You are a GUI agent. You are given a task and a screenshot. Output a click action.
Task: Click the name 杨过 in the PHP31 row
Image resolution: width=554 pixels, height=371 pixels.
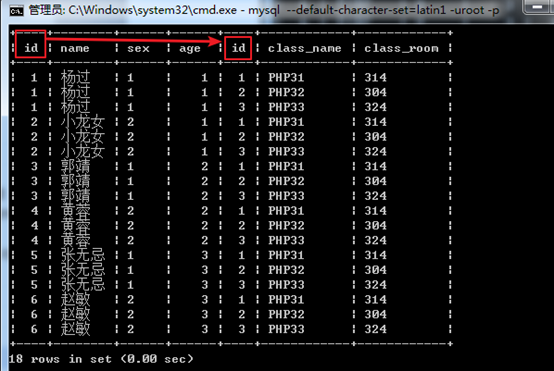[x=75, y=77]
